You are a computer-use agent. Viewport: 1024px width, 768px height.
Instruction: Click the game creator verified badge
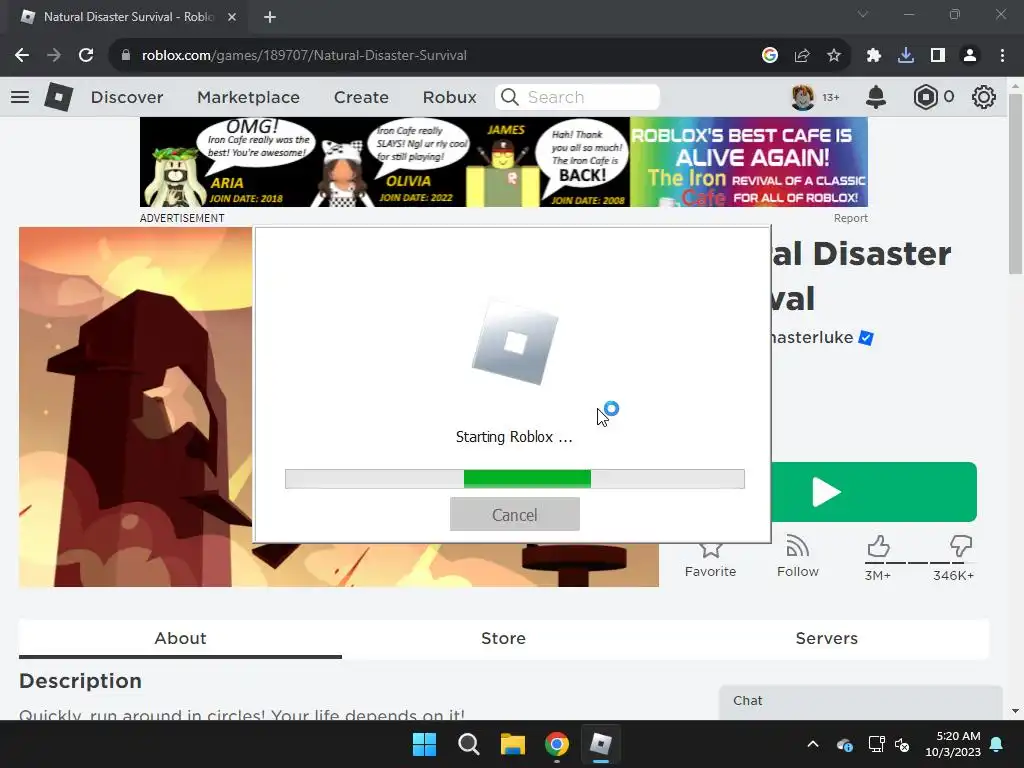click(866, 338)
